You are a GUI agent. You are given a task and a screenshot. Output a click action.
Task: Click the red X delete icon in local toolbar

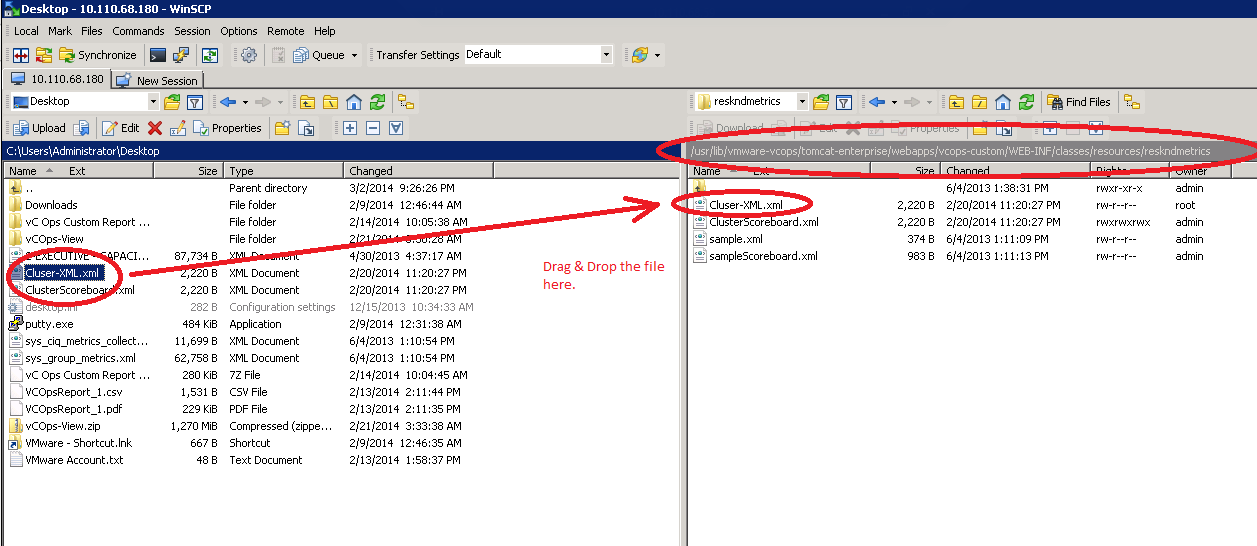coord(155,128)
